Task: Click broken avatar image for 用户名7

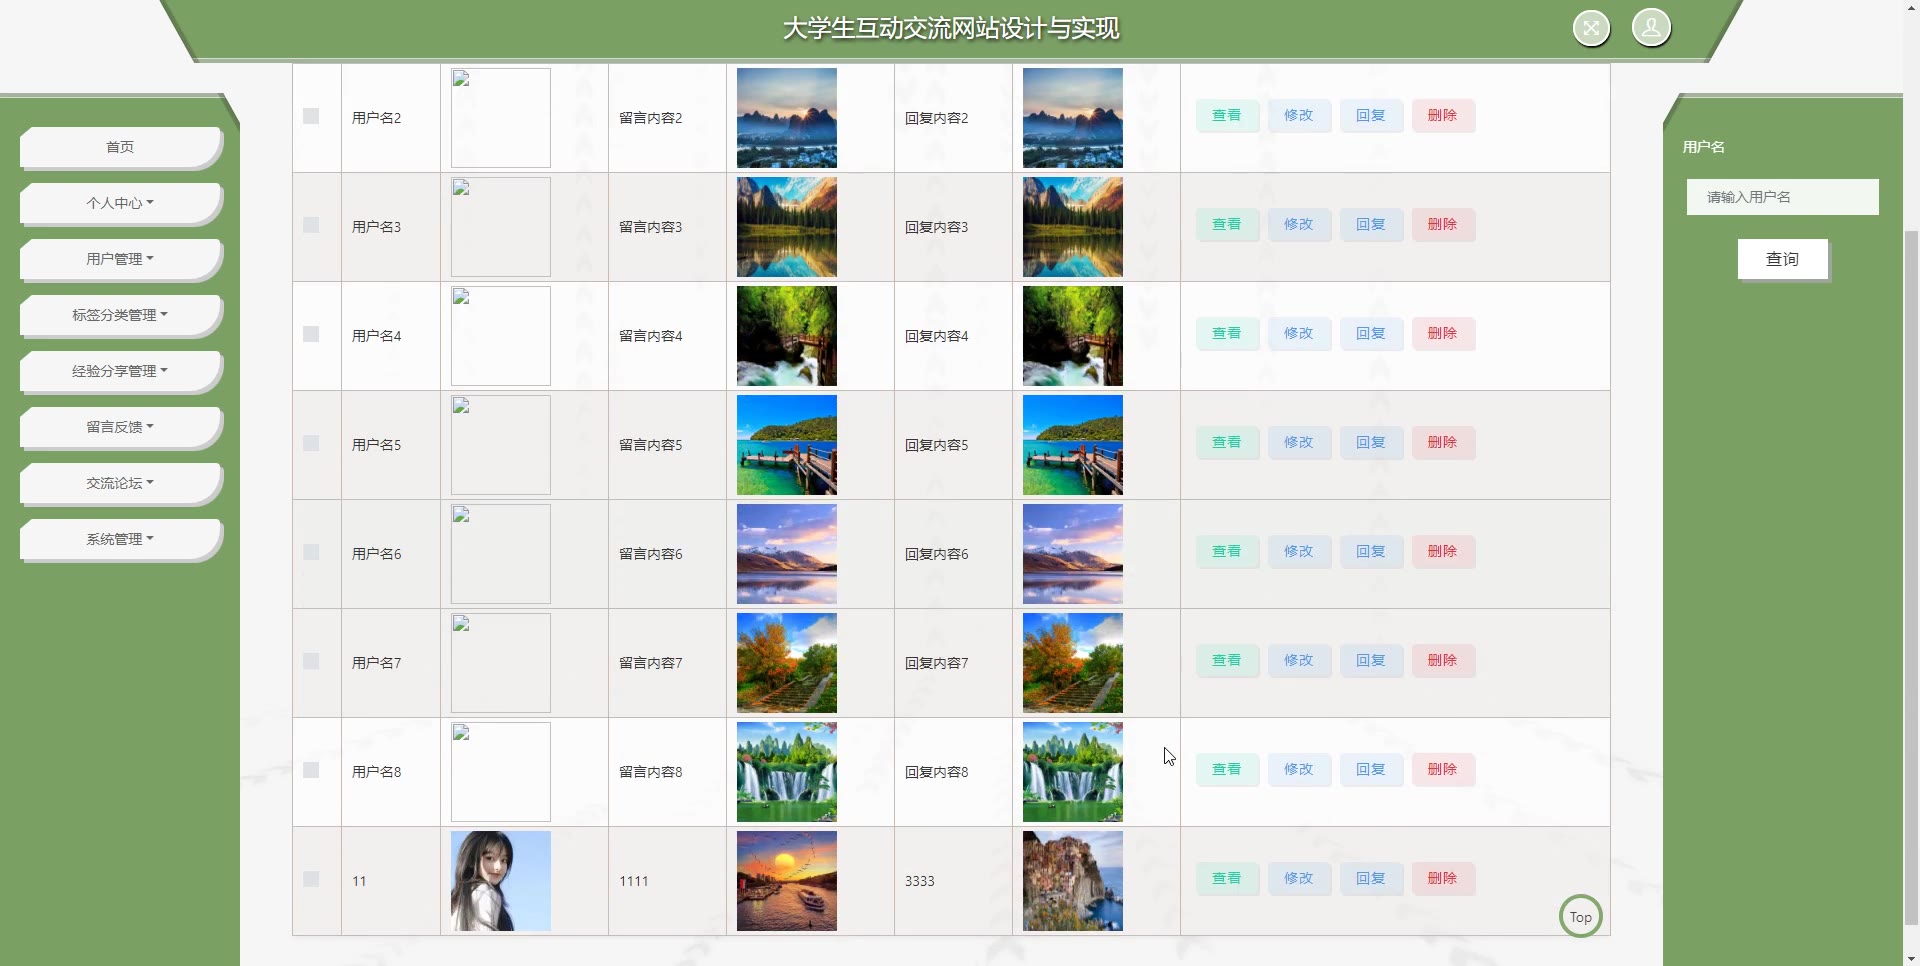Action: tap(501, 663)
